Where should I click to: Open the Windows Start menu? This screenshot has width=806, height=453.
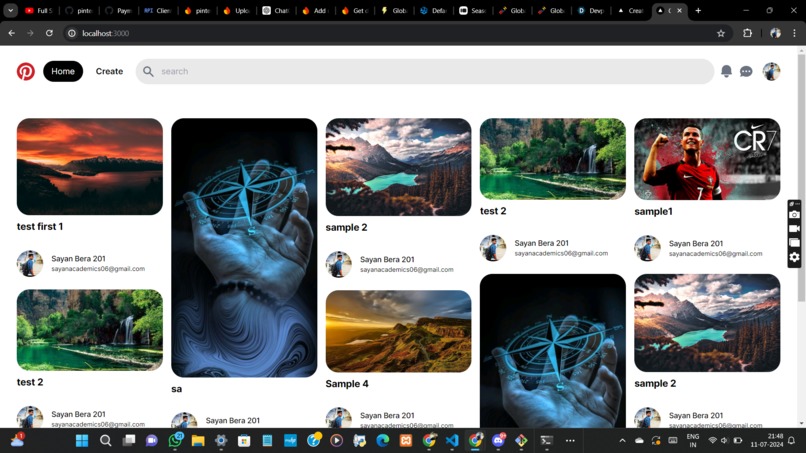tap(82, 441)
